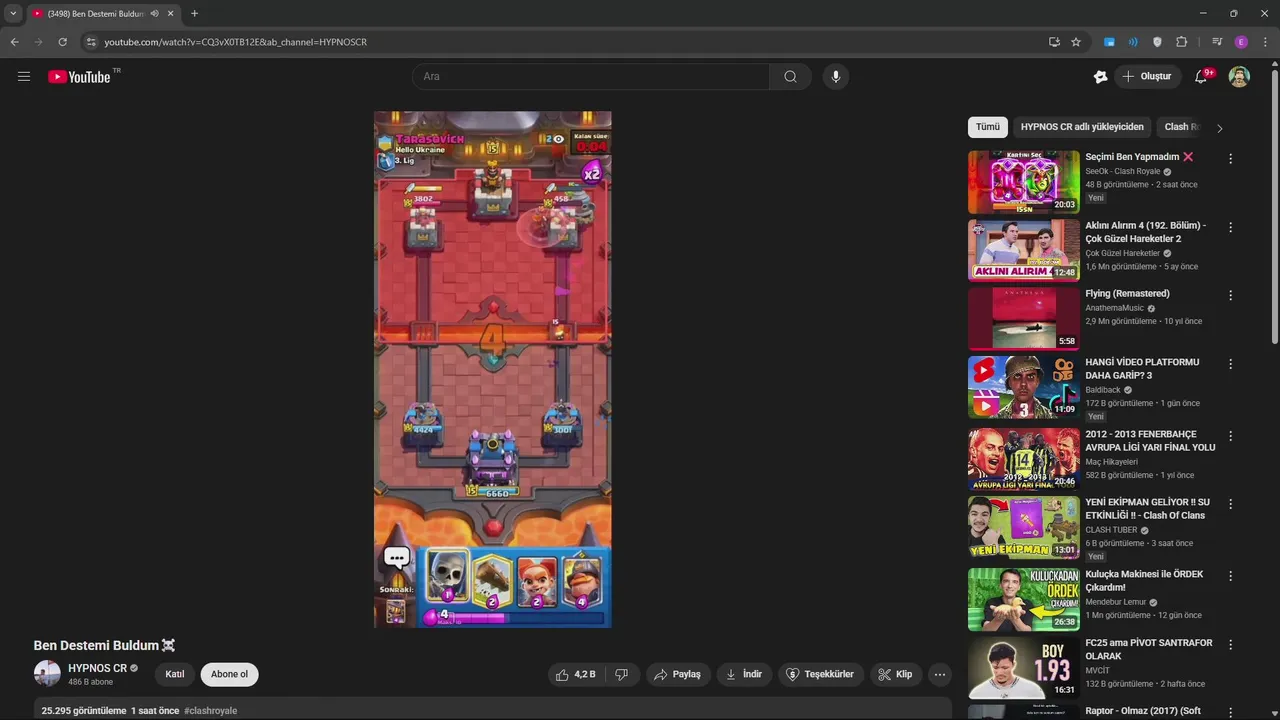This screenshot has height=720, width=1280.
Task: Click SeeOk - Clash Royale channel name
Action: pos(1123,172)
